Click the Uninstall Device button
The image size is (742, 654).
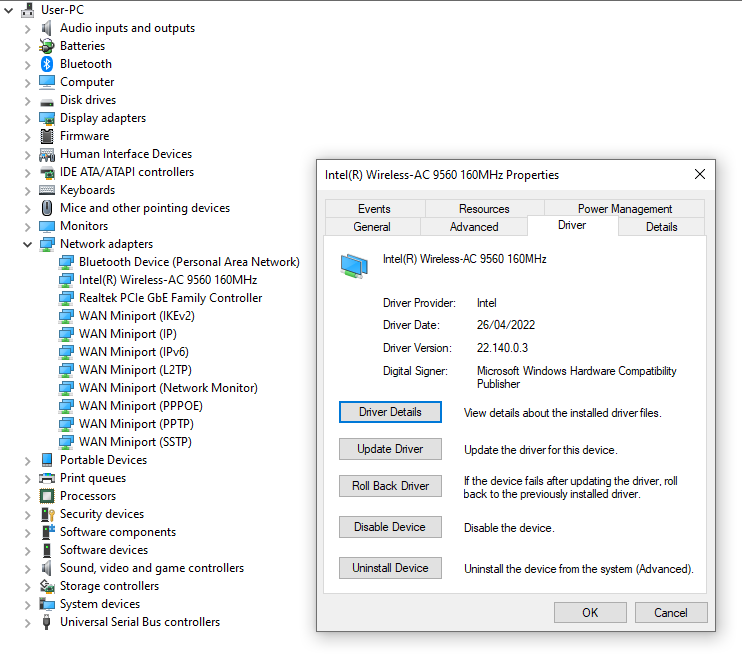pos(390,568)
